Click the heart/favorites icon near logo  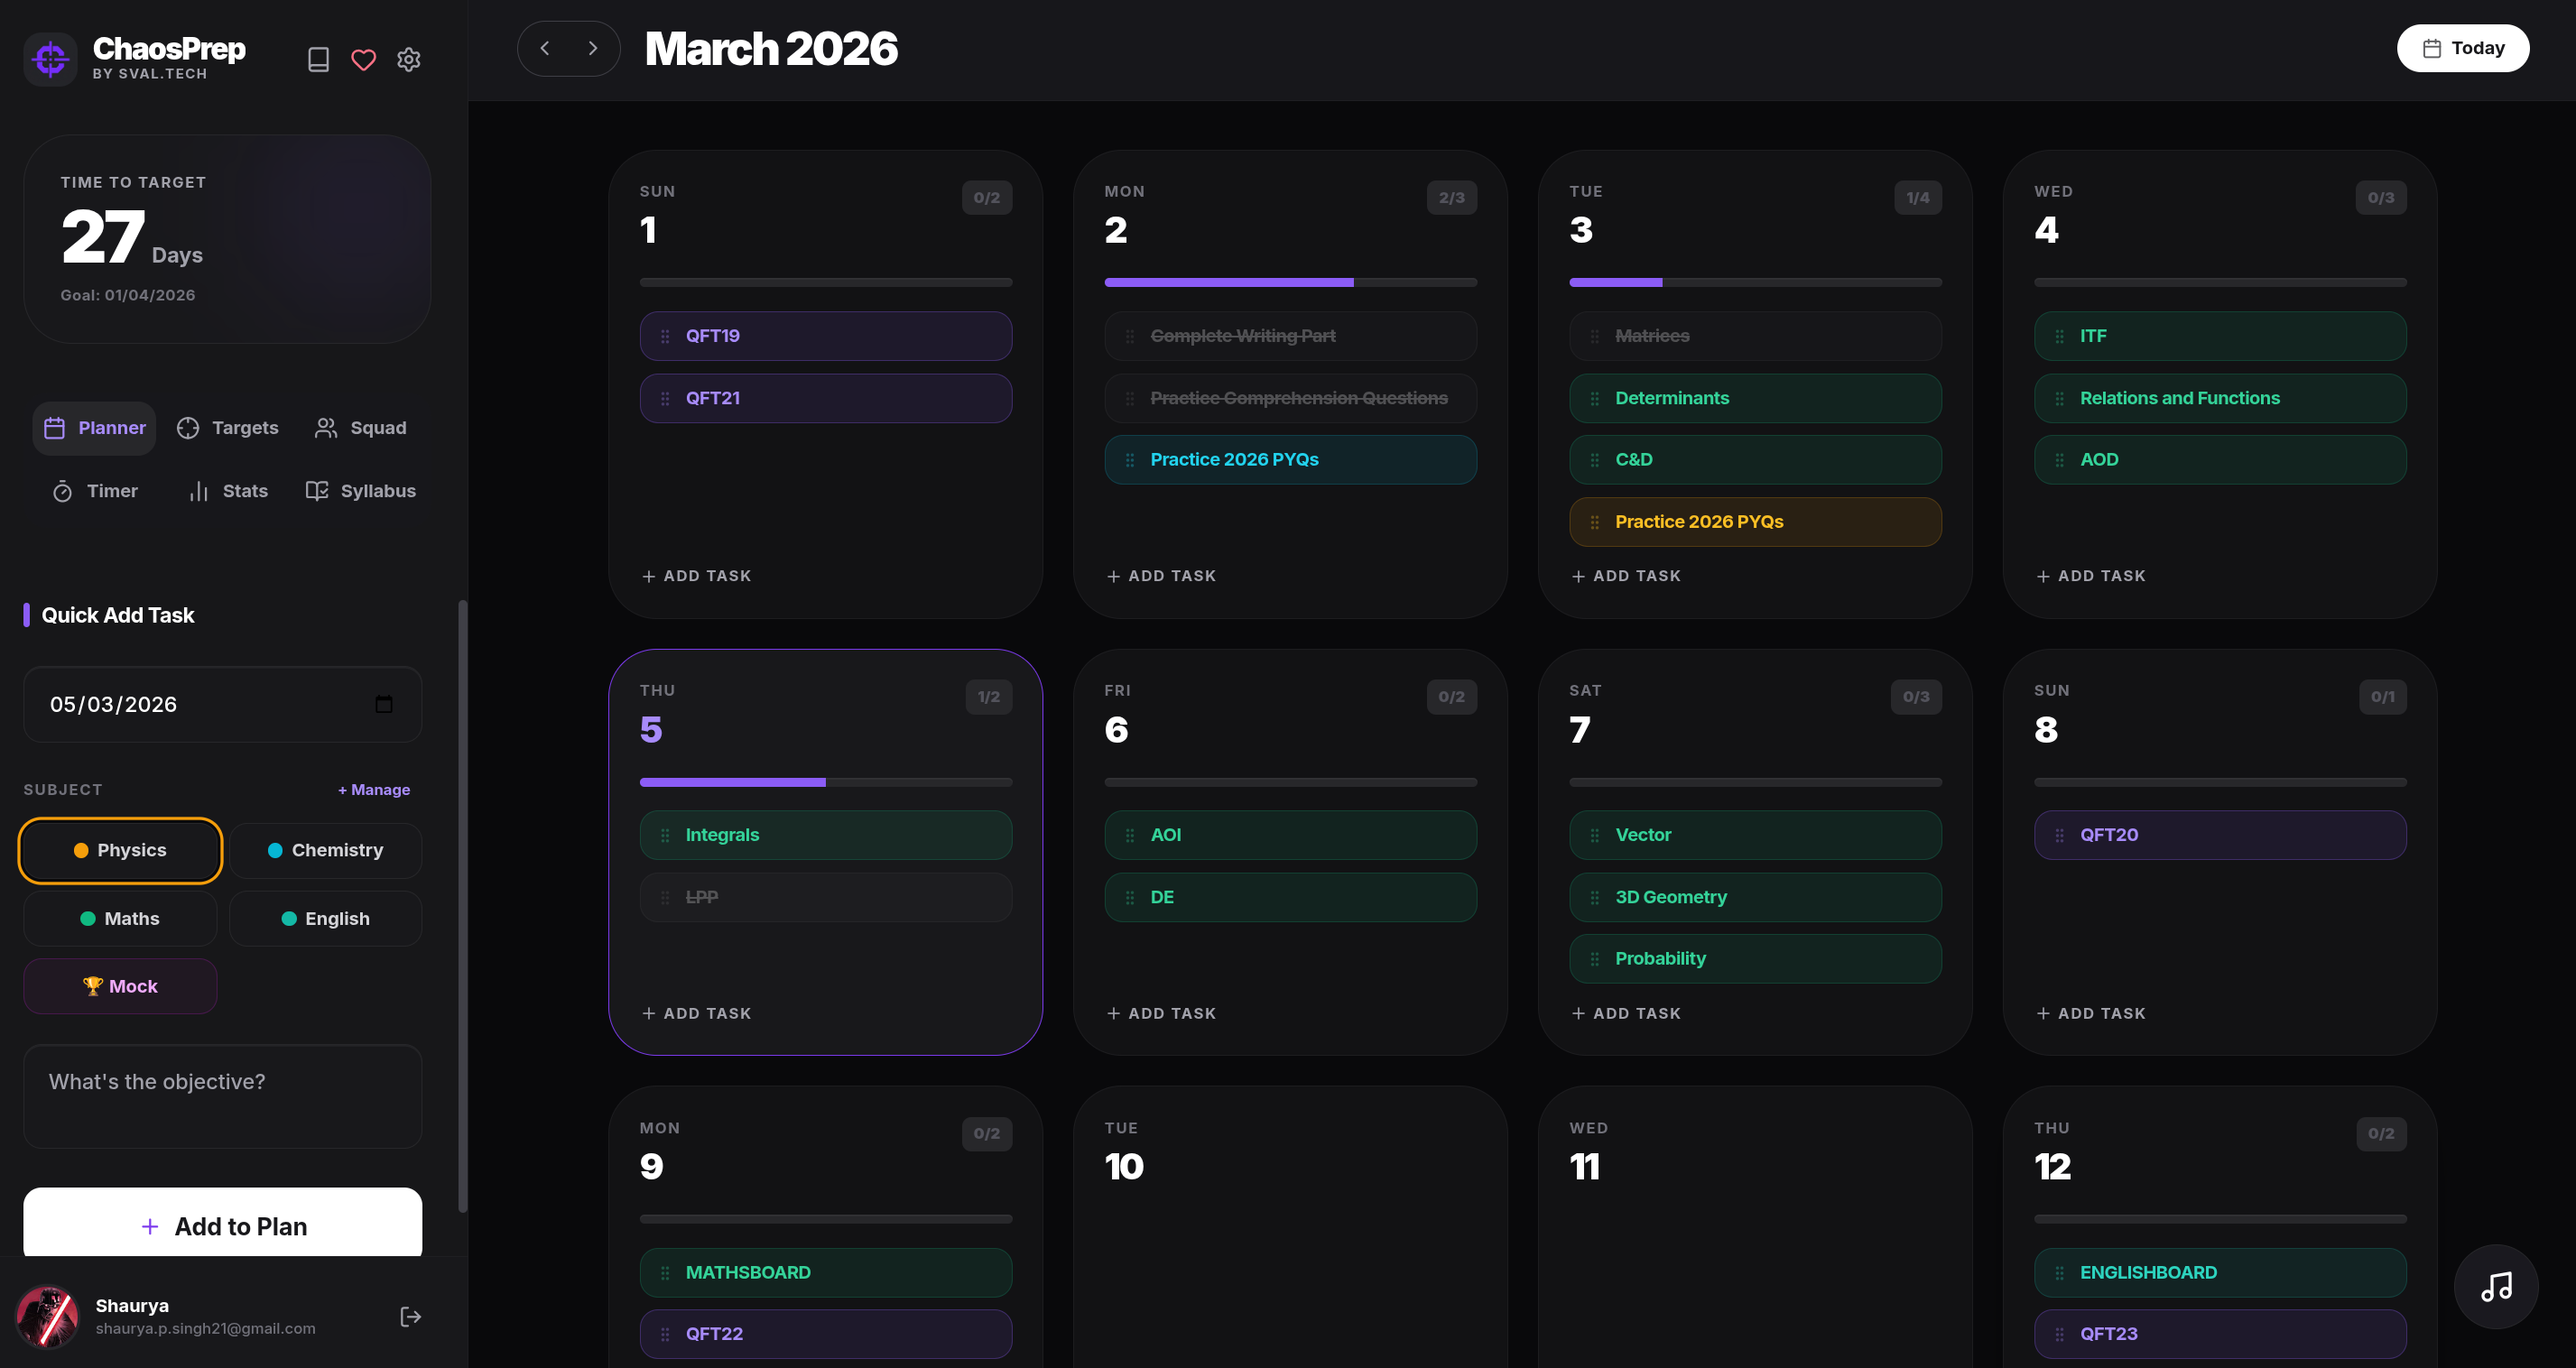coord(363,59)
